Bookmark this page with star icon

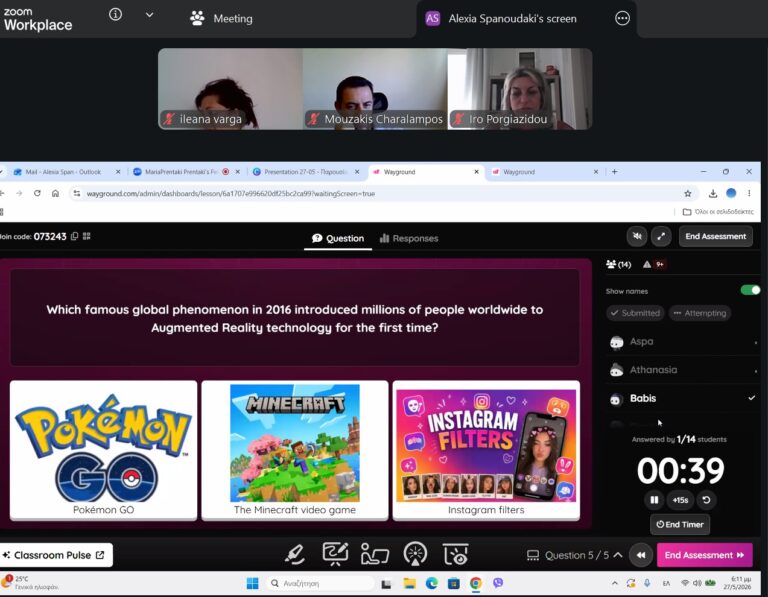tap(688, 193)
